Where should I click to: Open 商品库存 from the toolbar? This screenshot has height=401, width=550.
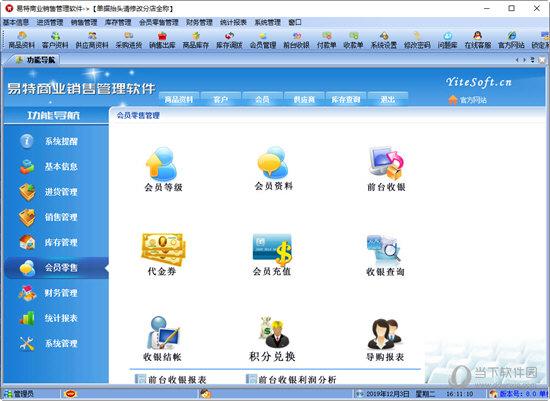(x=196, y=40)
